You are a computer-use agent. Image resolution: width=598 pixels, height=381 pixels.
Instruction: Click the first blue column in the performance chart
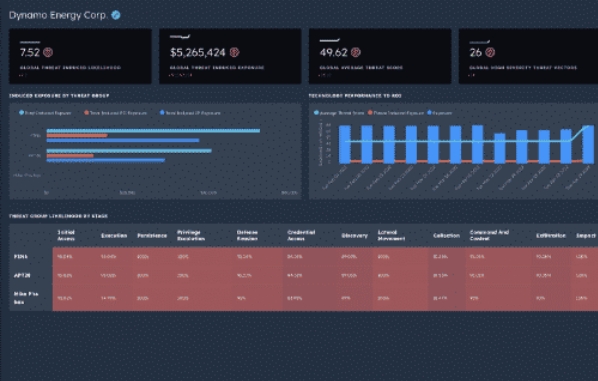tap(345, 144)
